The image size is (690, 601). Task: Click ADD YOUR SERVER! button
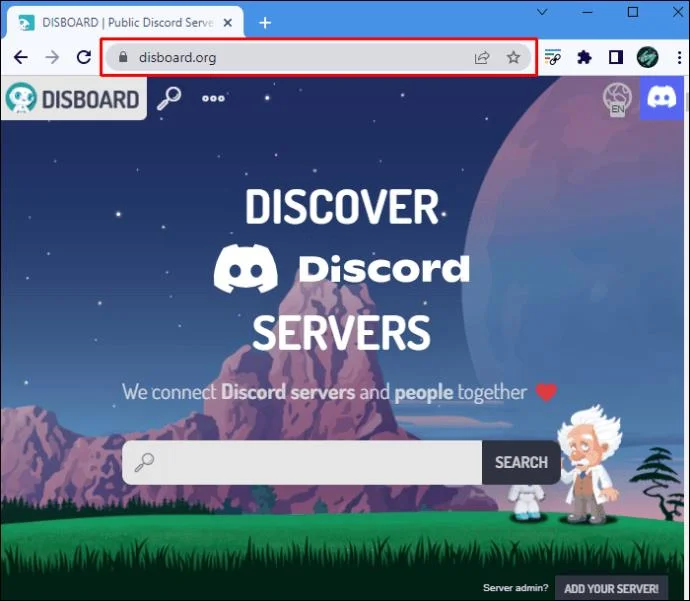(x=611, y=588)
